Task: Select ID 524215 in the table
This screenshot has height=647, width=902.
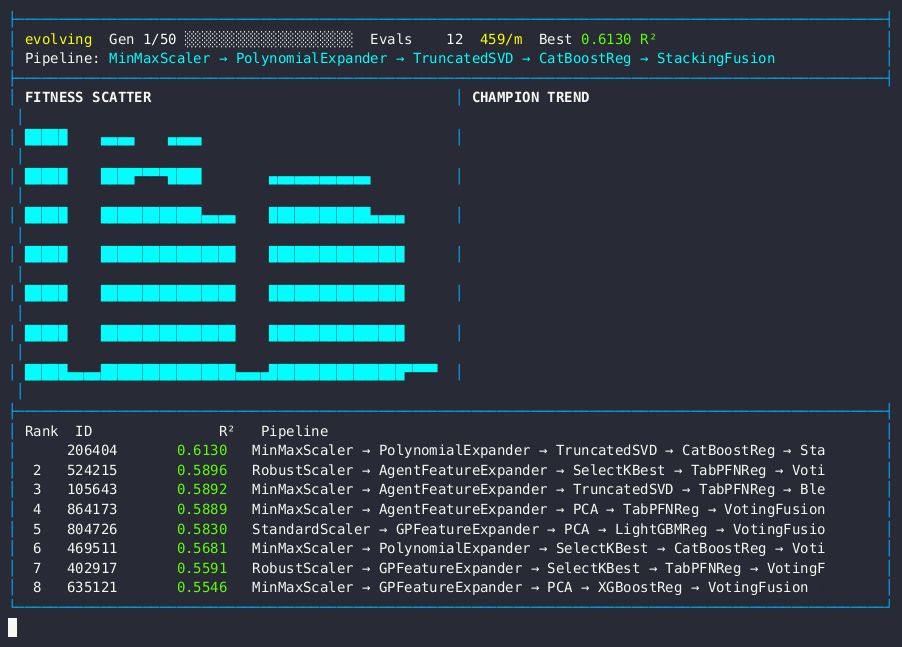Action: tap(92, 470)
